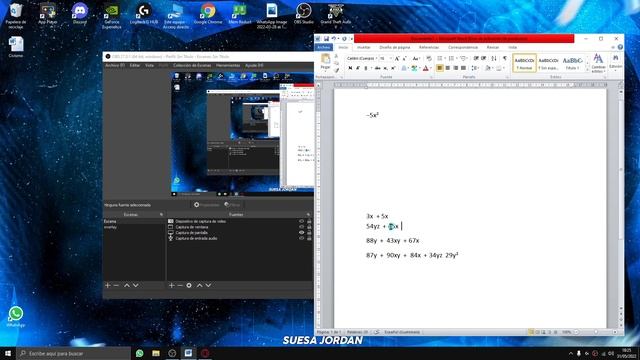The width and height of the screenshot is (640, 360).
Task: Open the font size dropdown in Word
Action: pyautogui.click(x=391, y=58)
